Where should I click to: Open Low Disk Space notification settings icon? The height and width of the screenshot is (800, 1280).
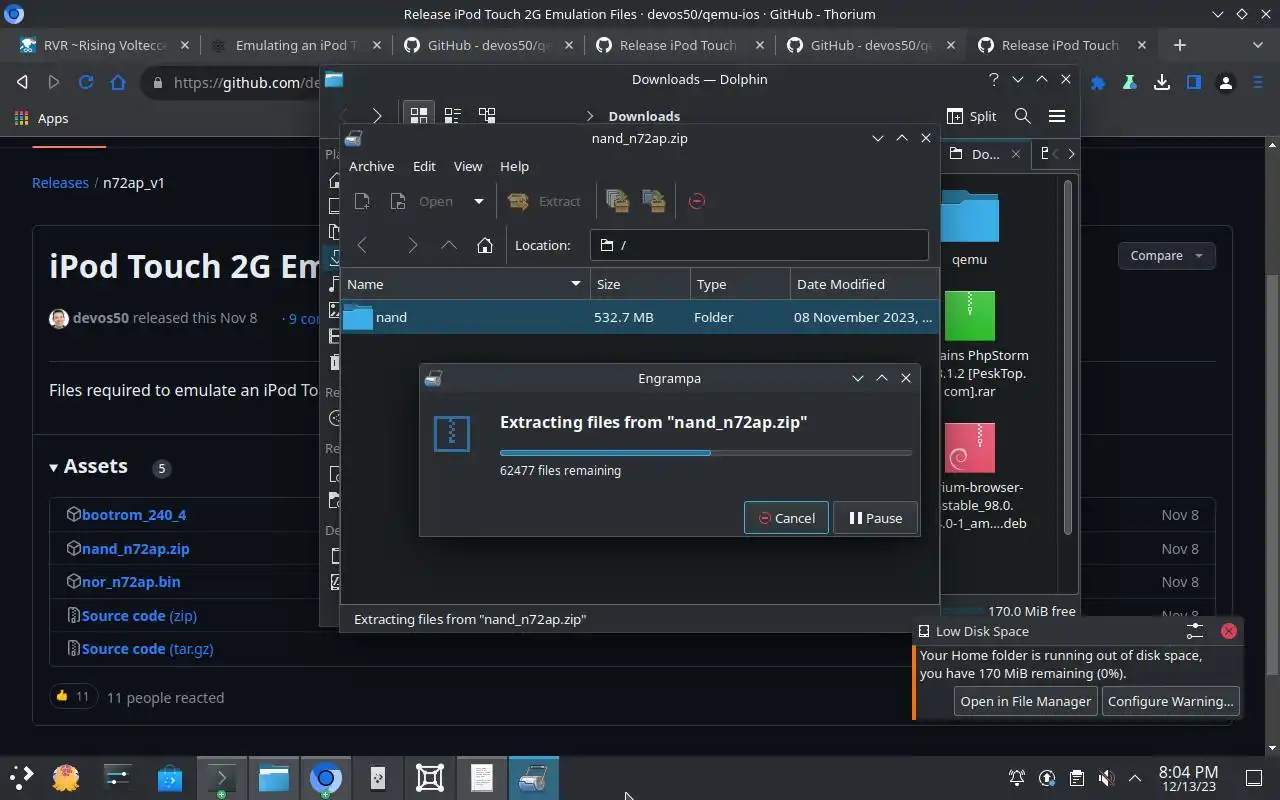pos(1195,631)
